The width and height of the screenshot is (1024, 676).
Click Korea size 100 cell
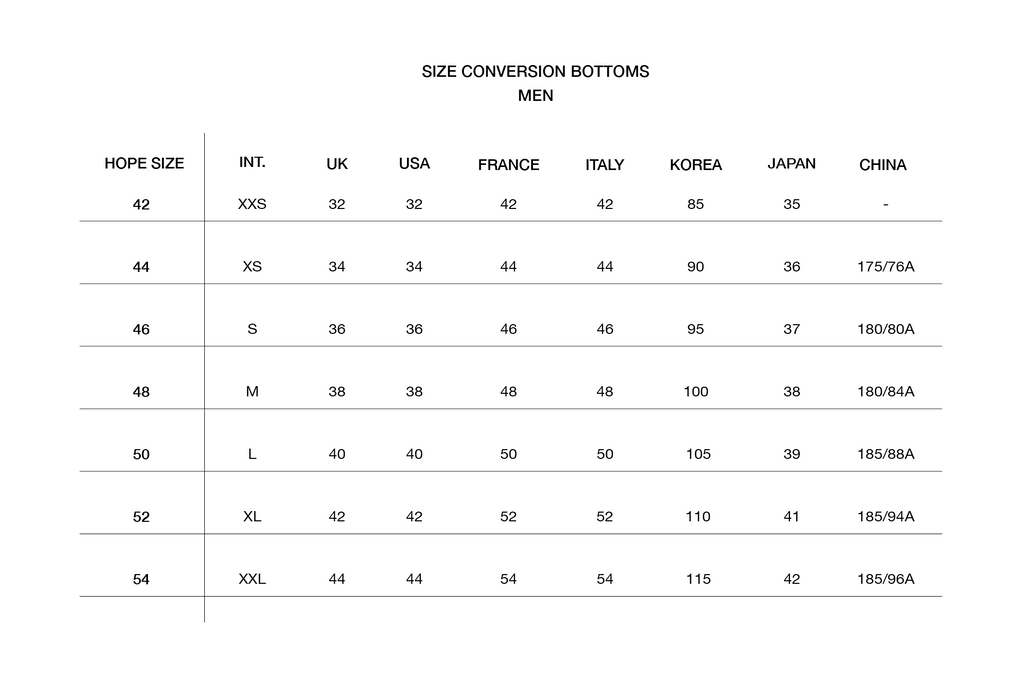click(x=695, y=392)
